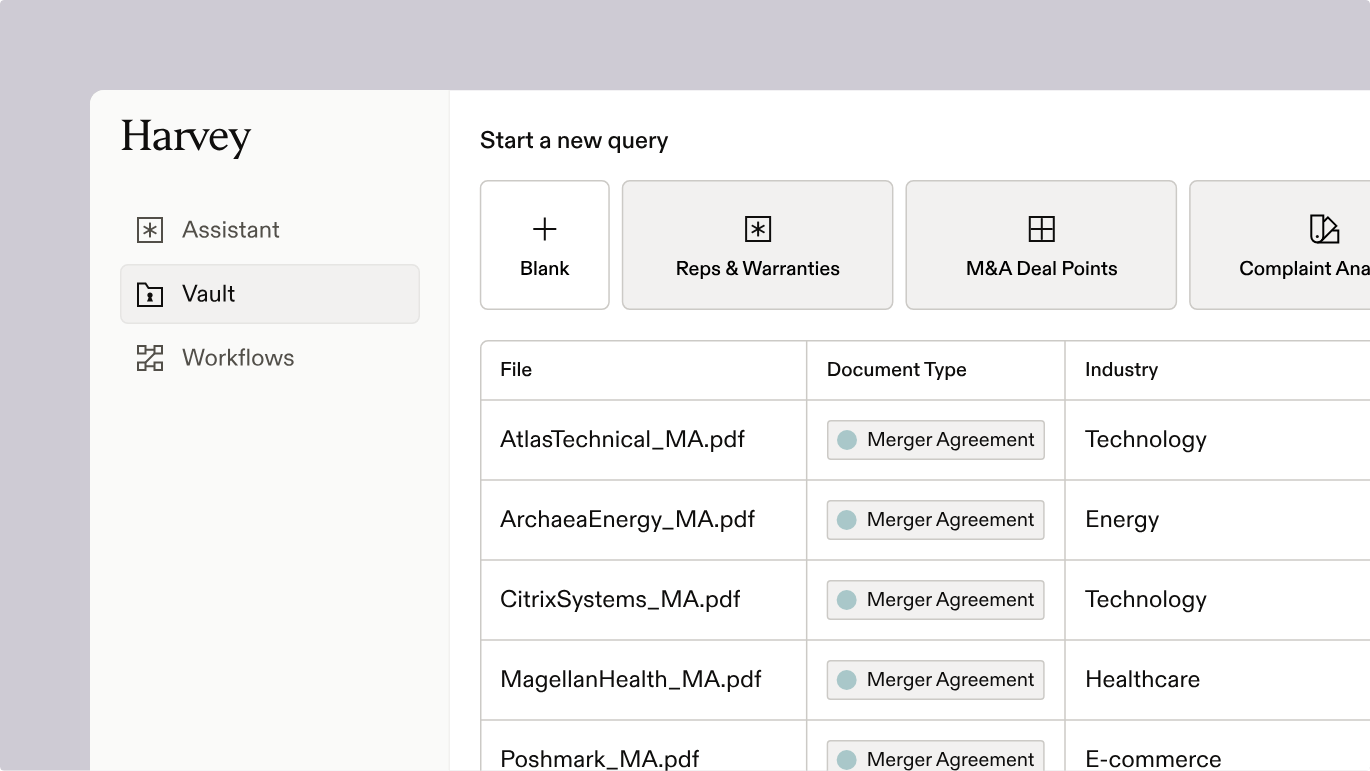Open ArchaeaEnergy_MA.pdf file
This screenshot has width=1370, height=771.
coord(628,519)
